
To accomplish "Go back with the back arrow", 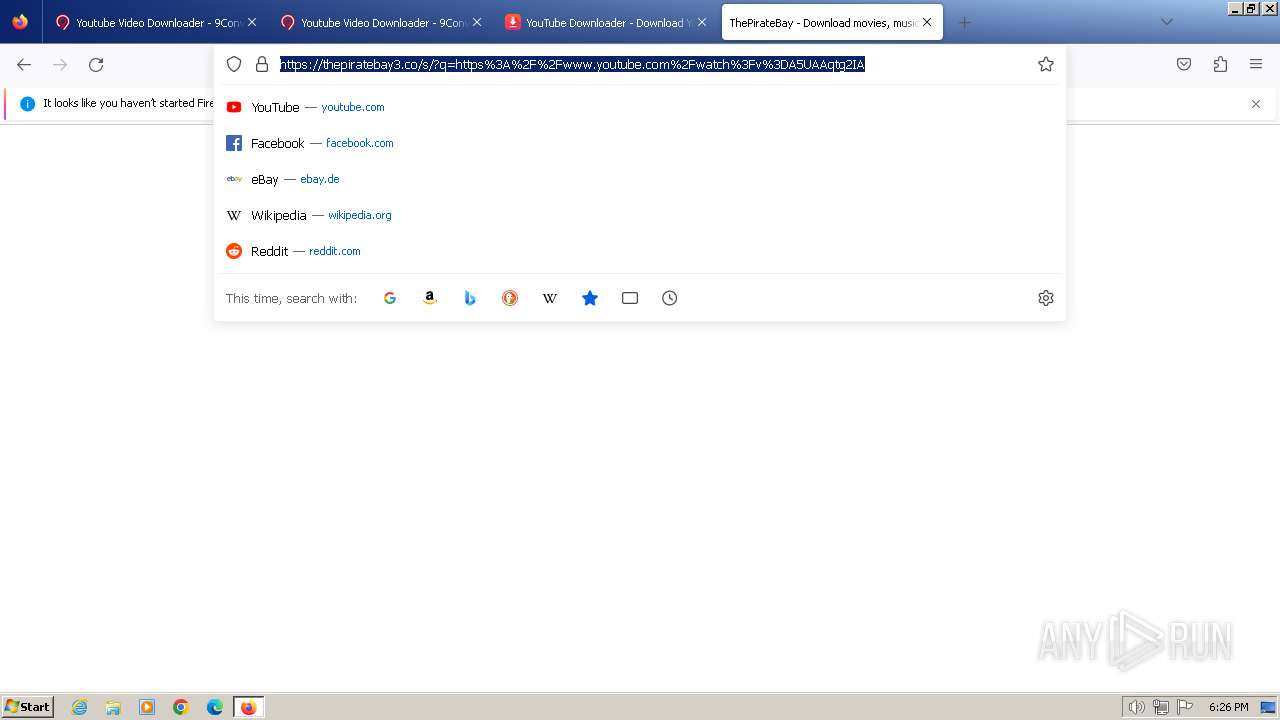I will pos(24,65).
